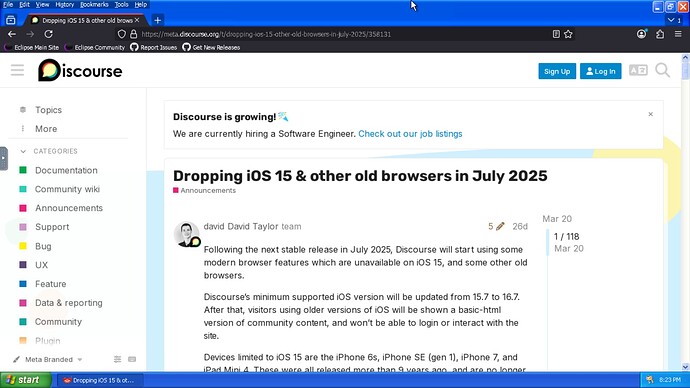Open the Bookmarks menu
This screenshot has height=388, width=690.
click(94, 4)
